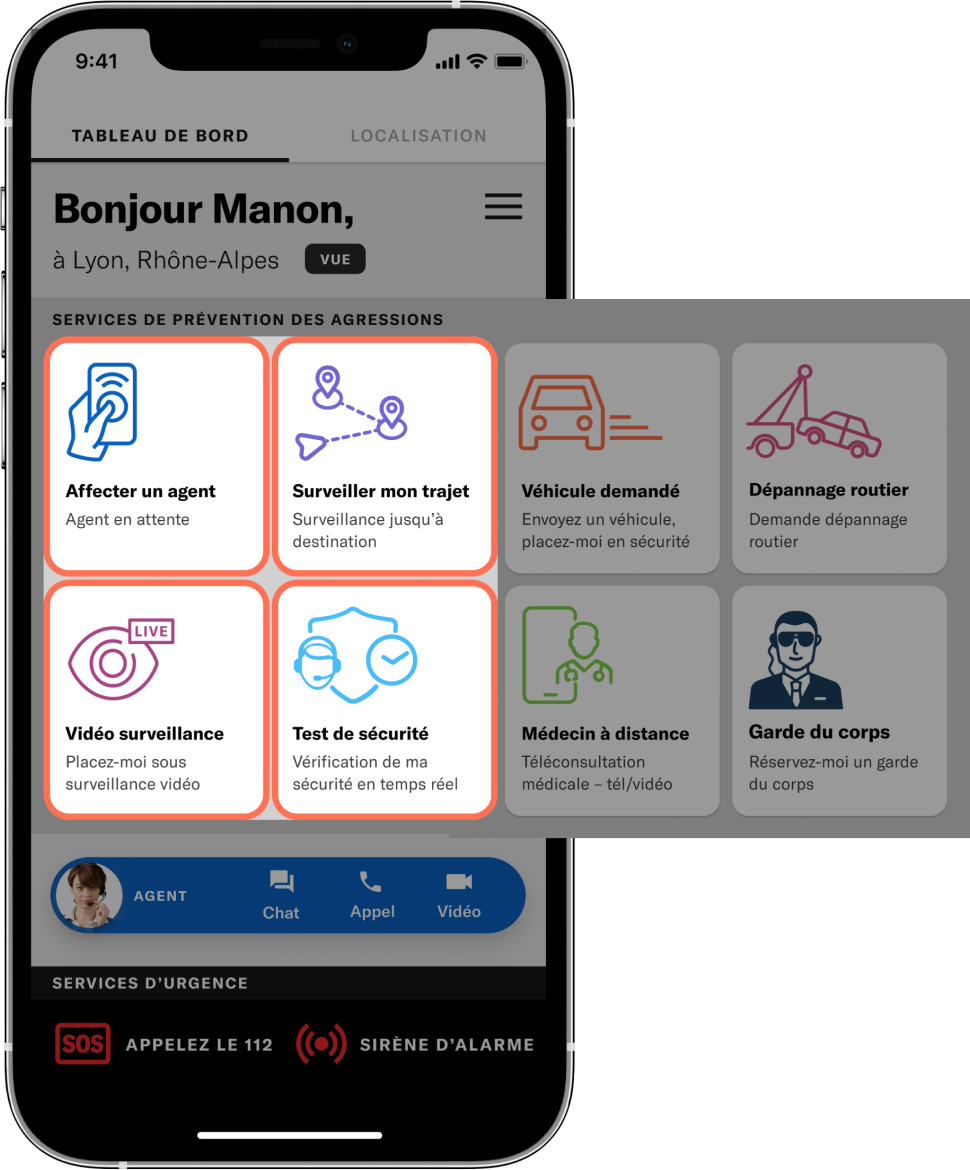Screen dimensions: 970x1170
Task: Start a Chat with the agent
Action: point(281,895)
